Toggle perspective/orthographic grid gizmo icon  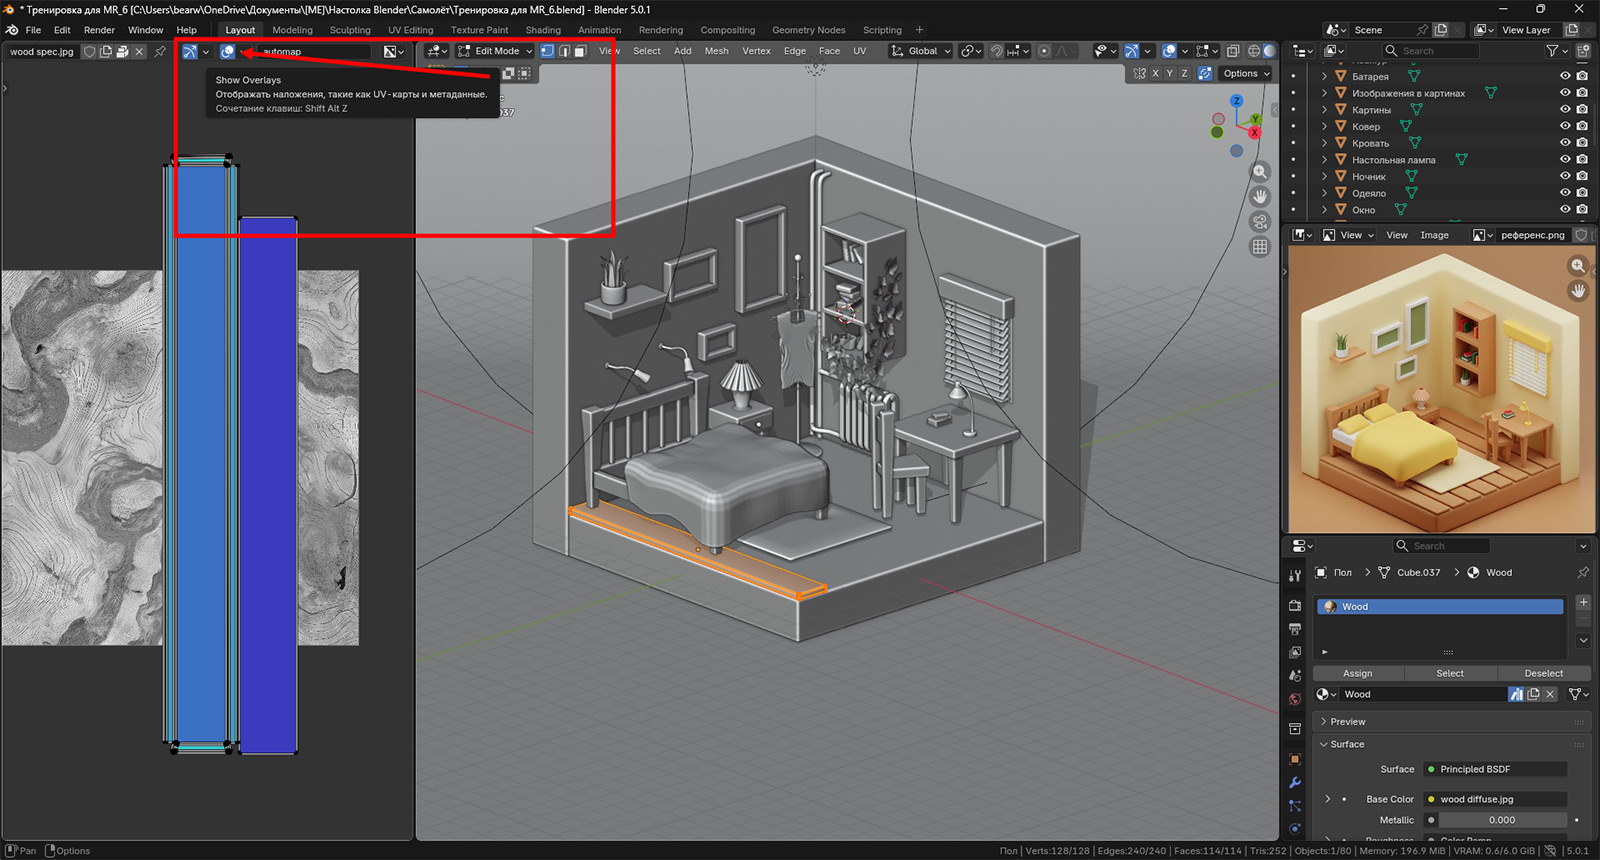(1260, 247)
